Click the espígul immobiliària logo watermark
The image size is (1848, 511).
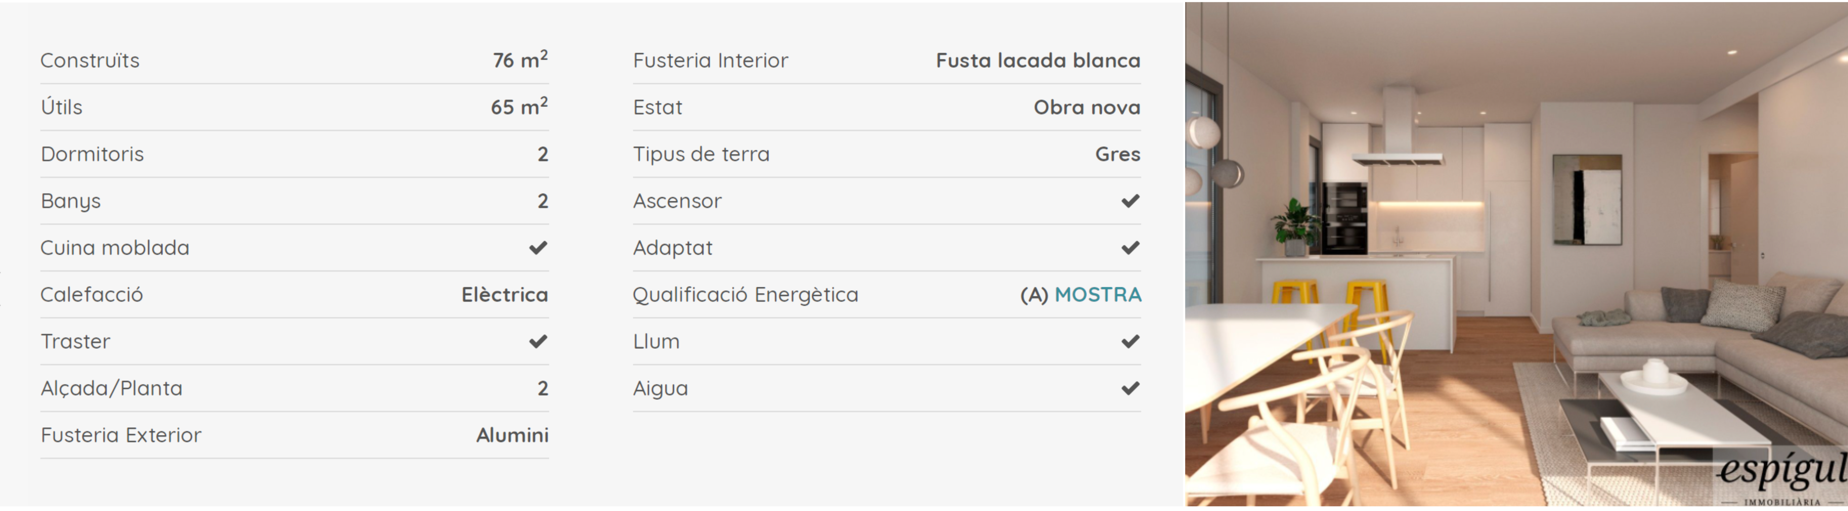[x=1782, y=478]
